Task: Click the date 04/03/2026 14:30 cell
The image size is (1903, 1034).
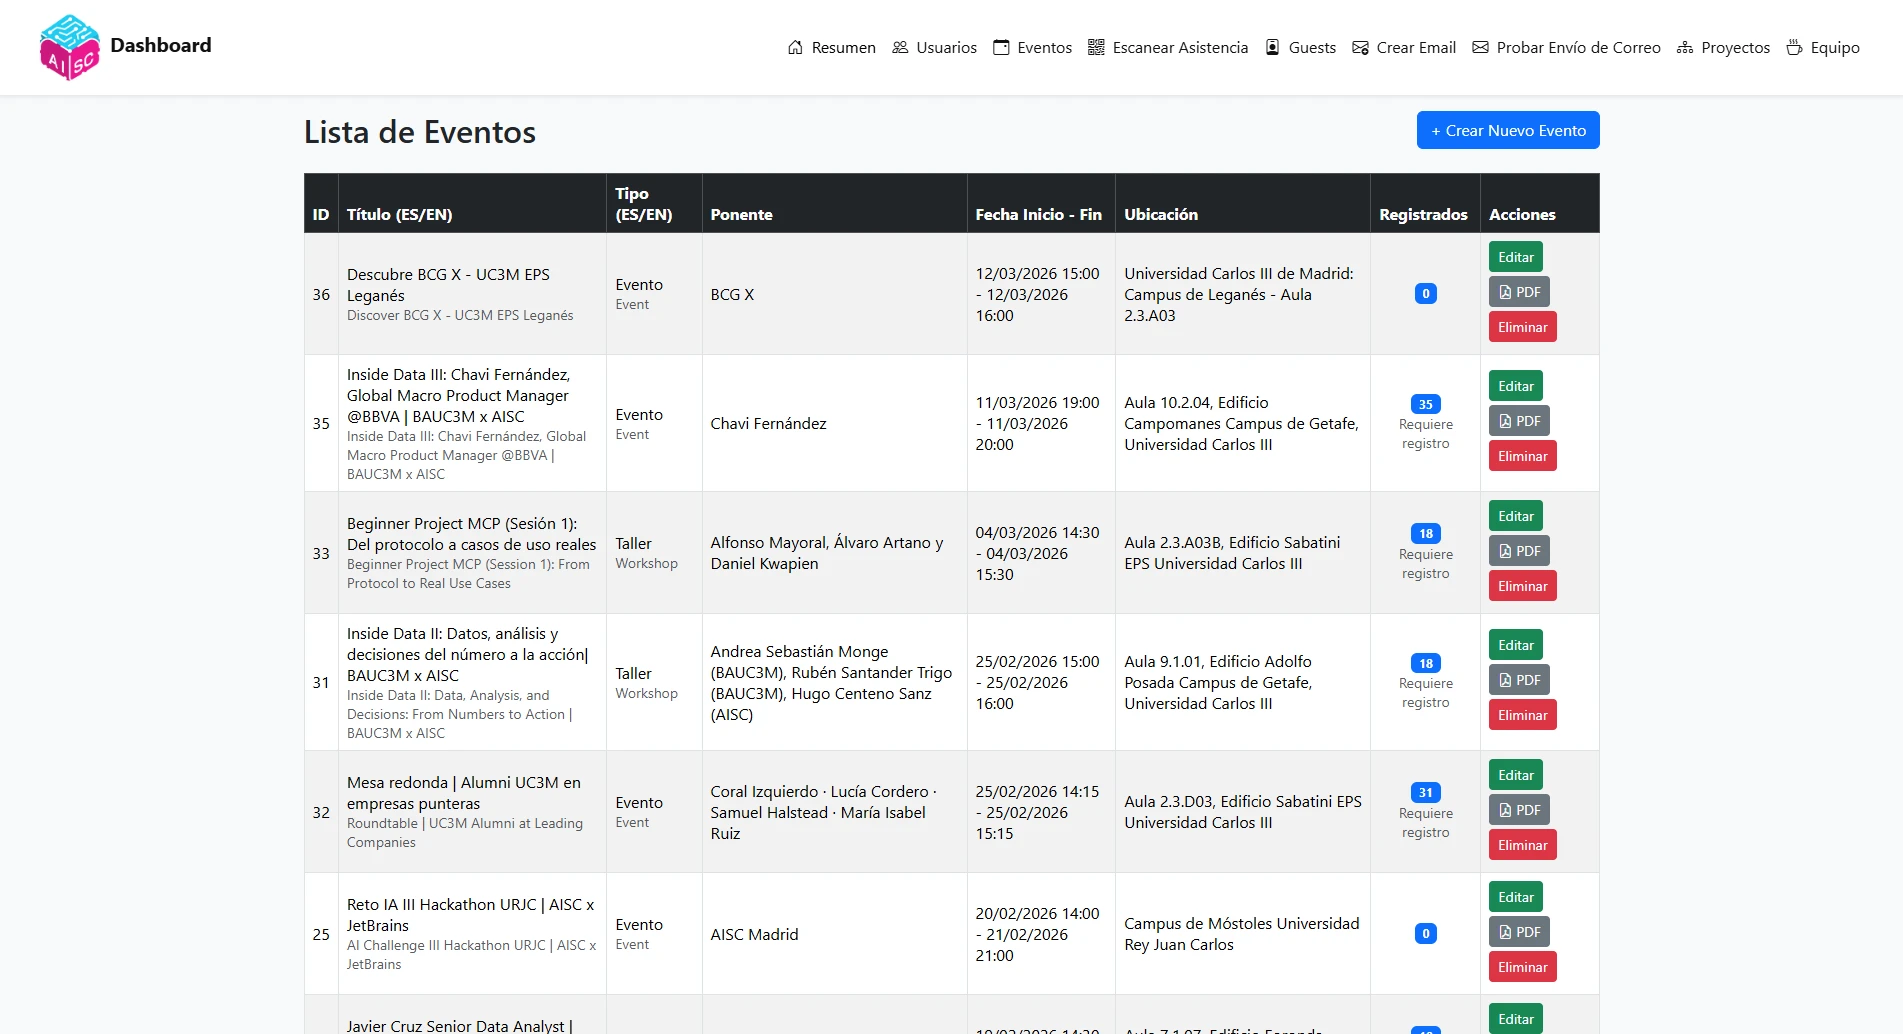Action: pos(1040,554)
